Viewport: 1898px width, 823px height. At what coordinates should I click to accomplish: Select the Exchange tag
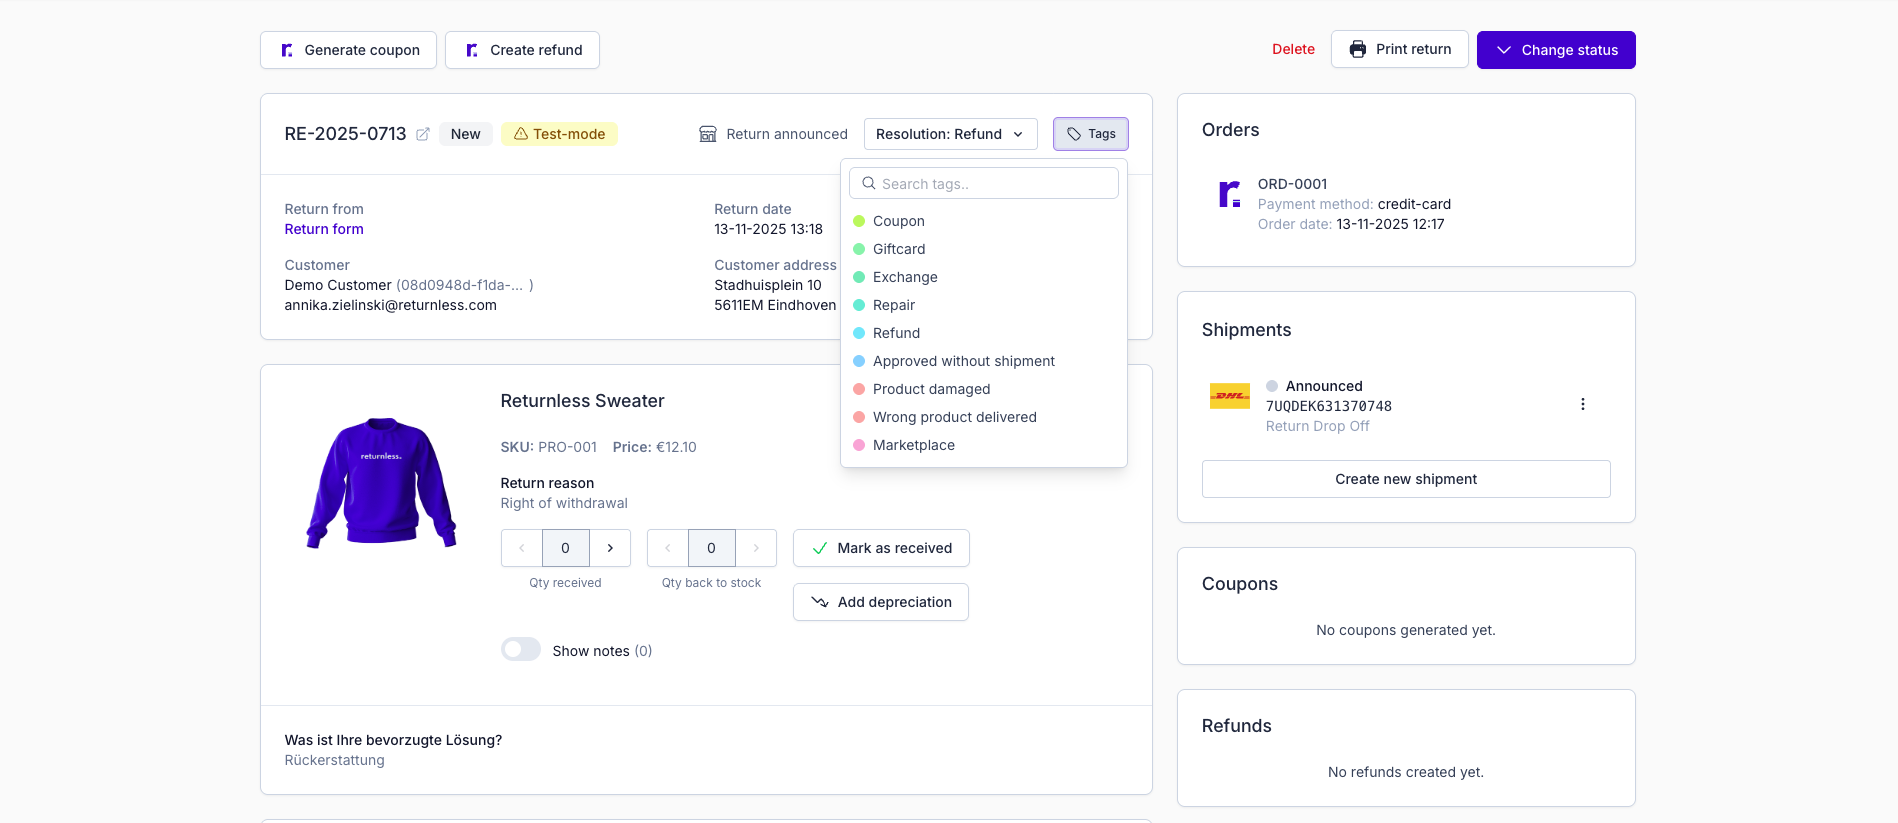[x=984, y=277]
